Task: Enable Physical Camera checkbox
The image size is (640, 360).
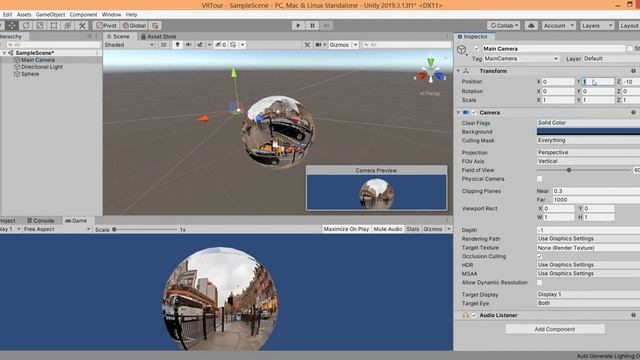Action: pyautogui.click(x=540, y=179)
